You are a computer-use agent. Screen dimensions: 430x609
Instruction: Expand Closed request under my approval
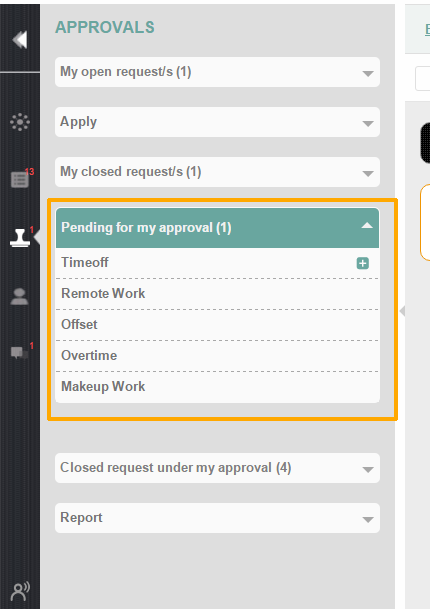tap(217, 468)
